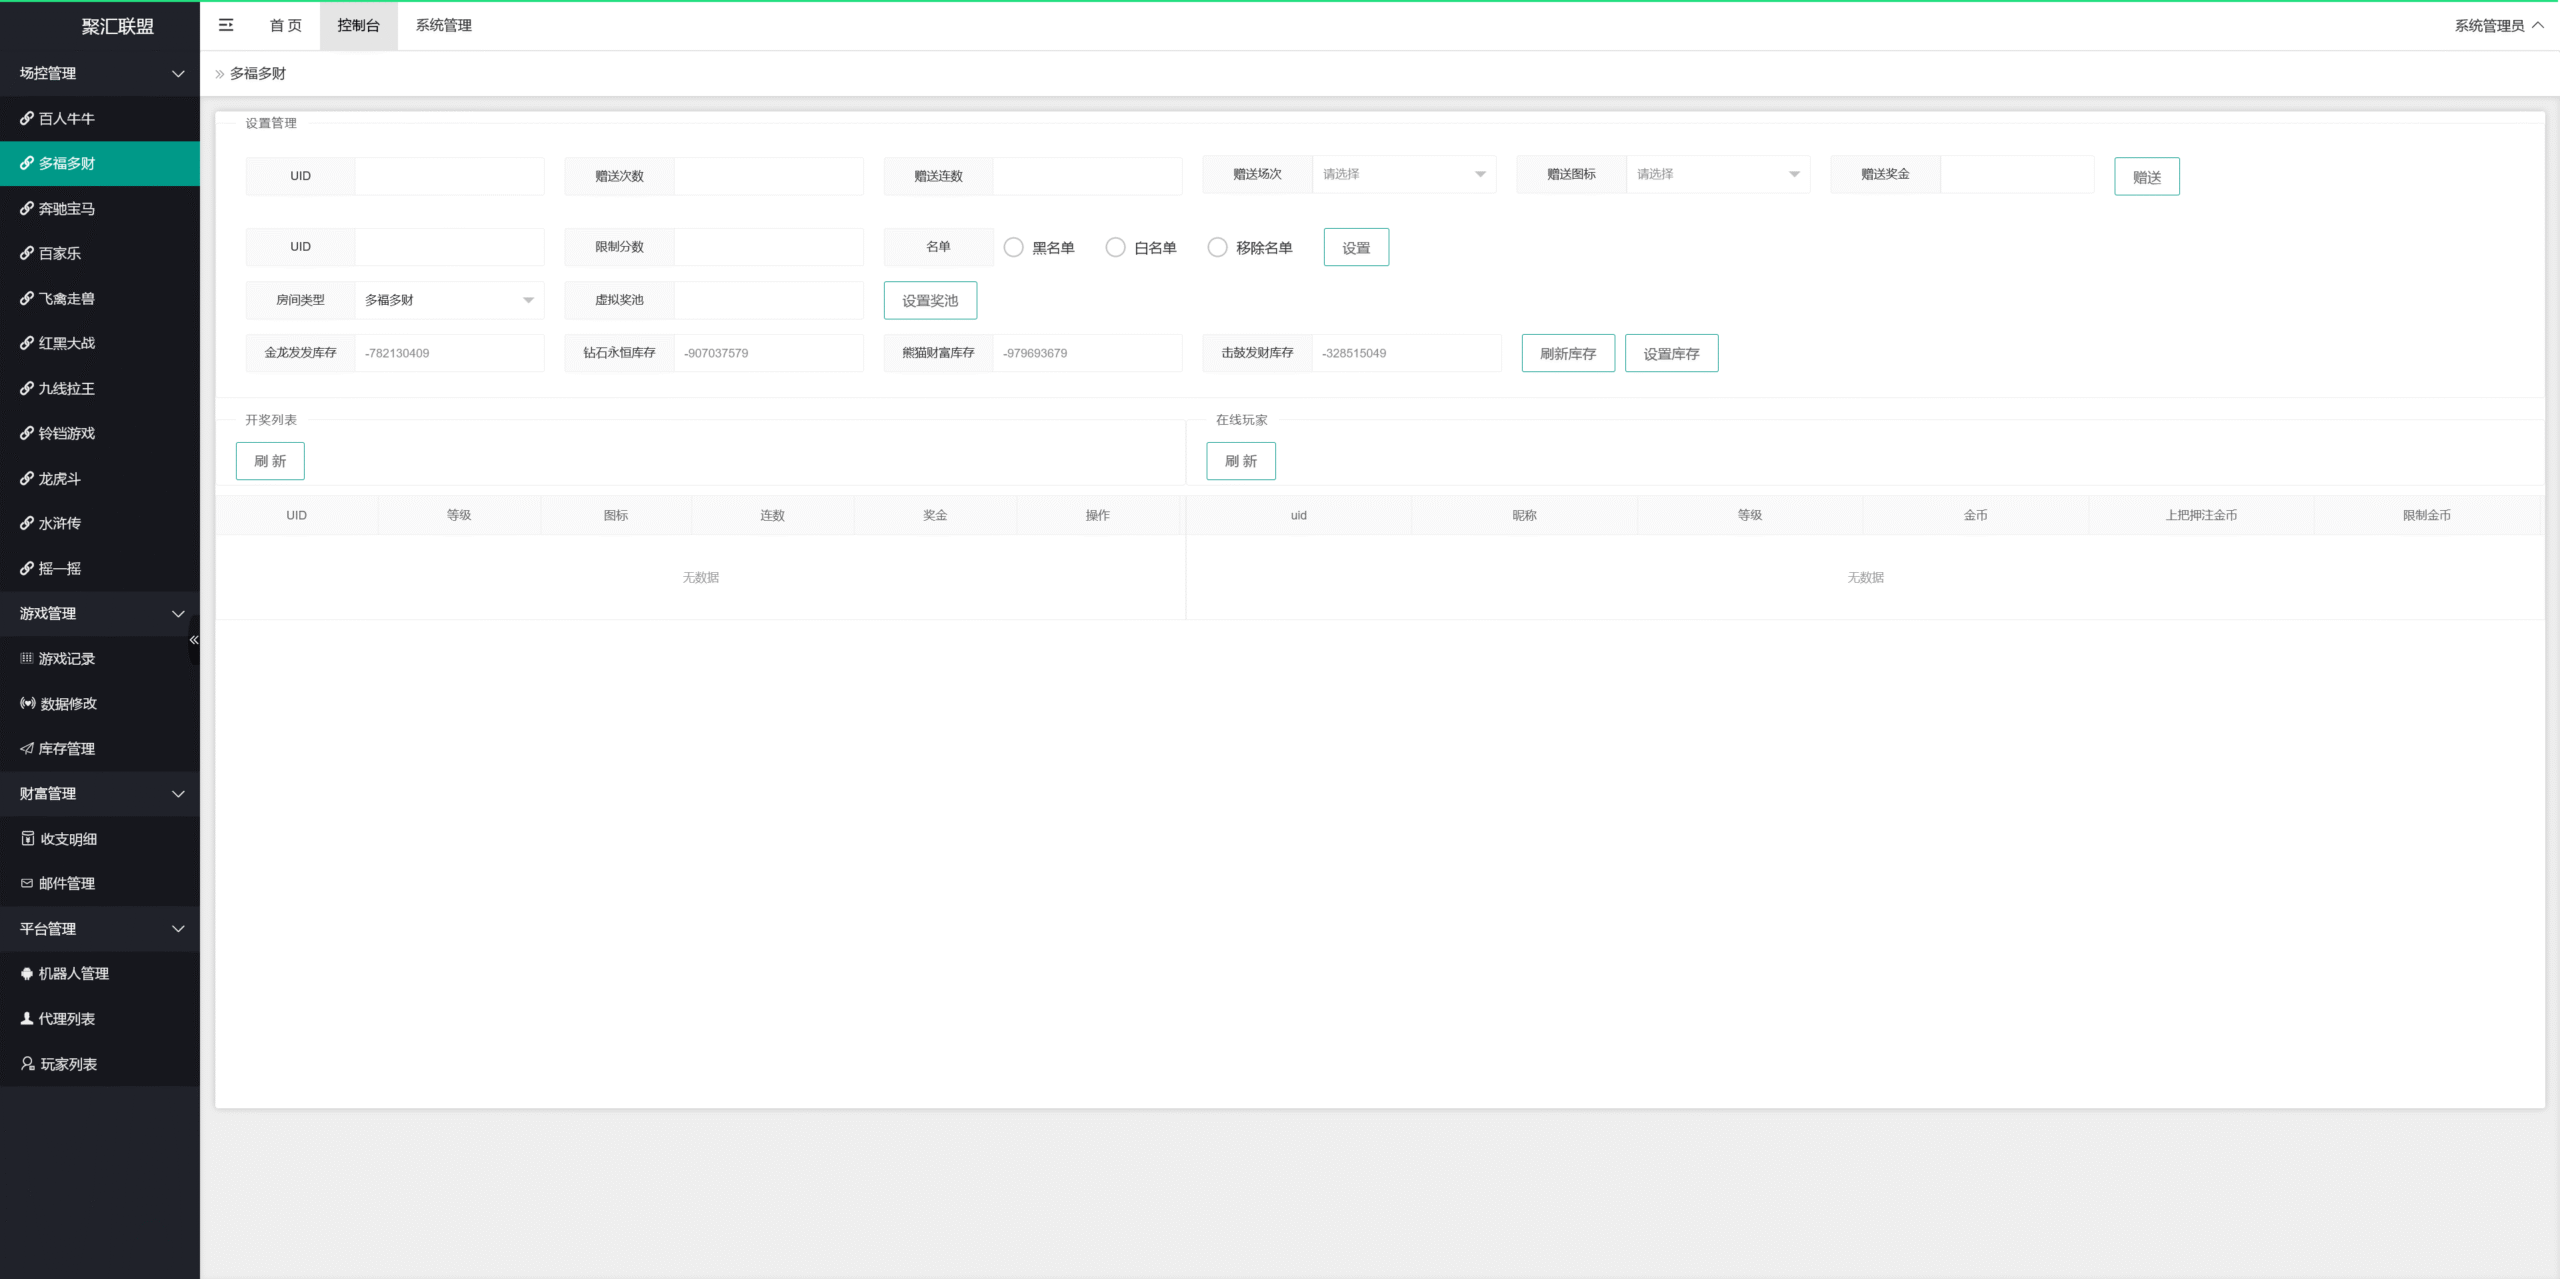Open 邮件管理 with the envelope icon

coord(66,883)
